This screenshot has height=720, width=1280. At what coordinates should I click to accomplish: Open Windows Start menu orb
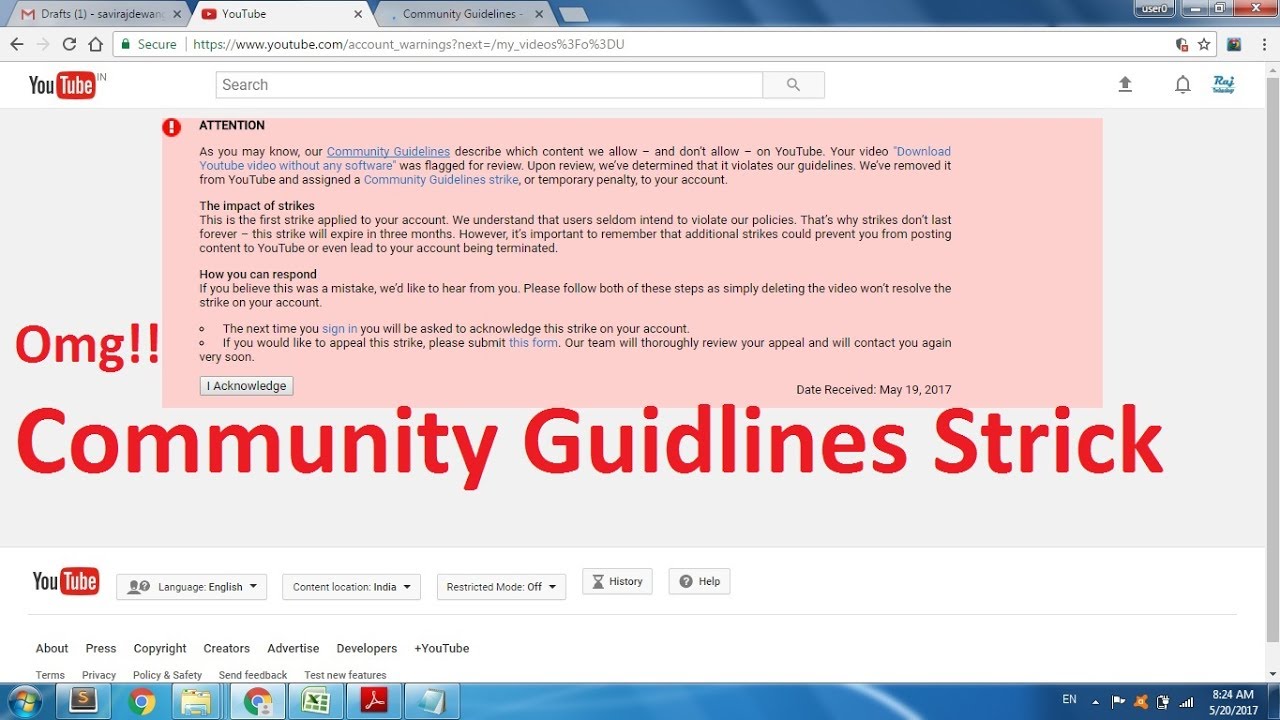tap(24, 701)
